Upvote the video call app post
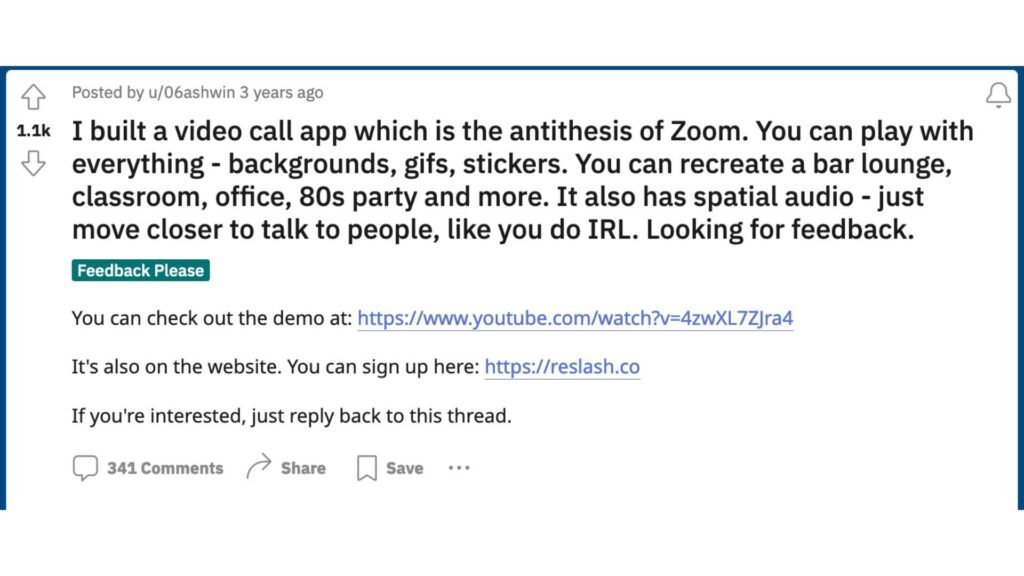1024x576 pixels. [x=34, y=97]
